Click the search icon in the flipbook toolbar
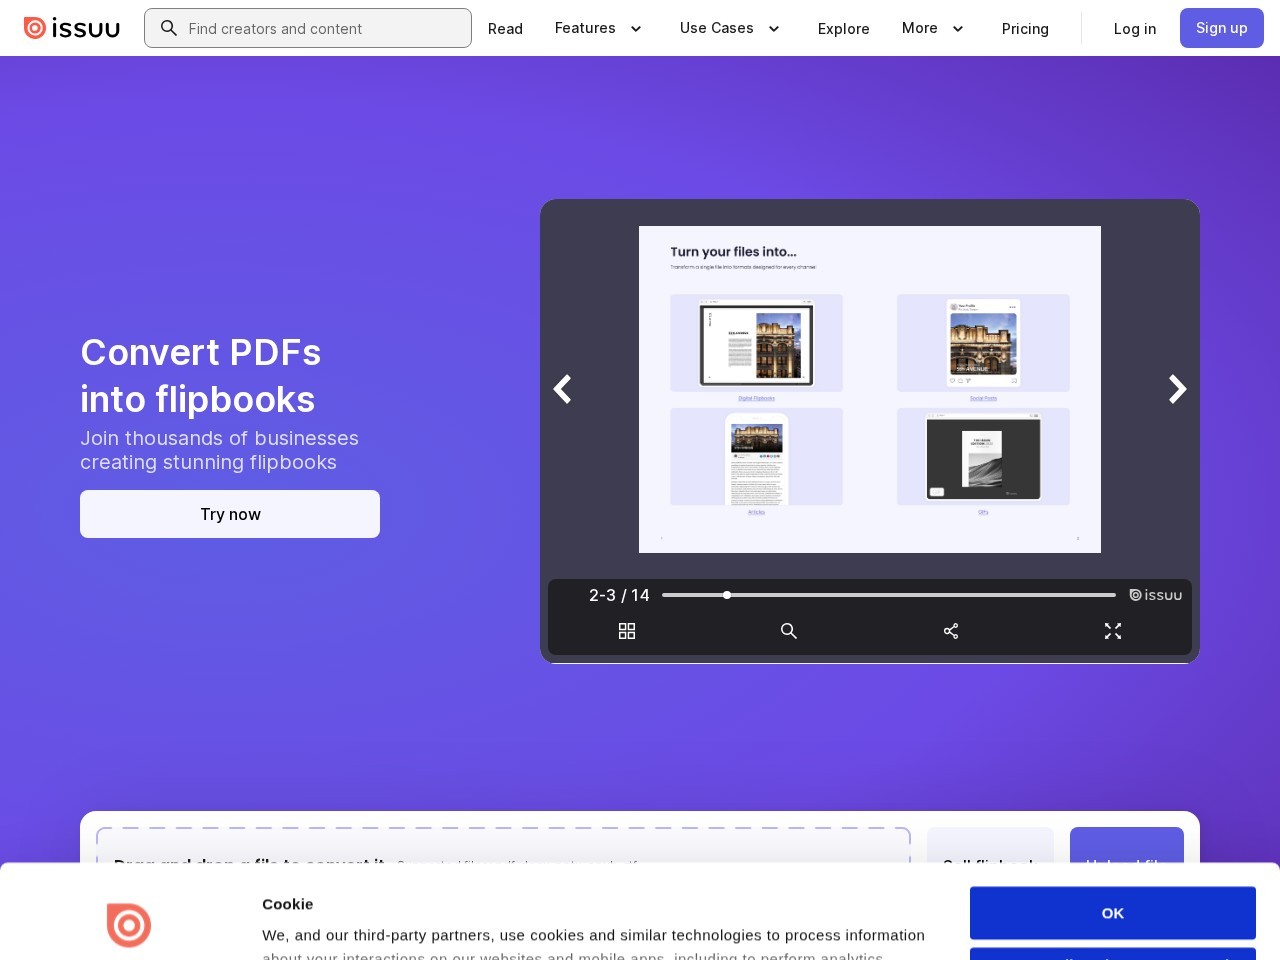The height and width of the screenshot is (960, 1280). (789, 631)
